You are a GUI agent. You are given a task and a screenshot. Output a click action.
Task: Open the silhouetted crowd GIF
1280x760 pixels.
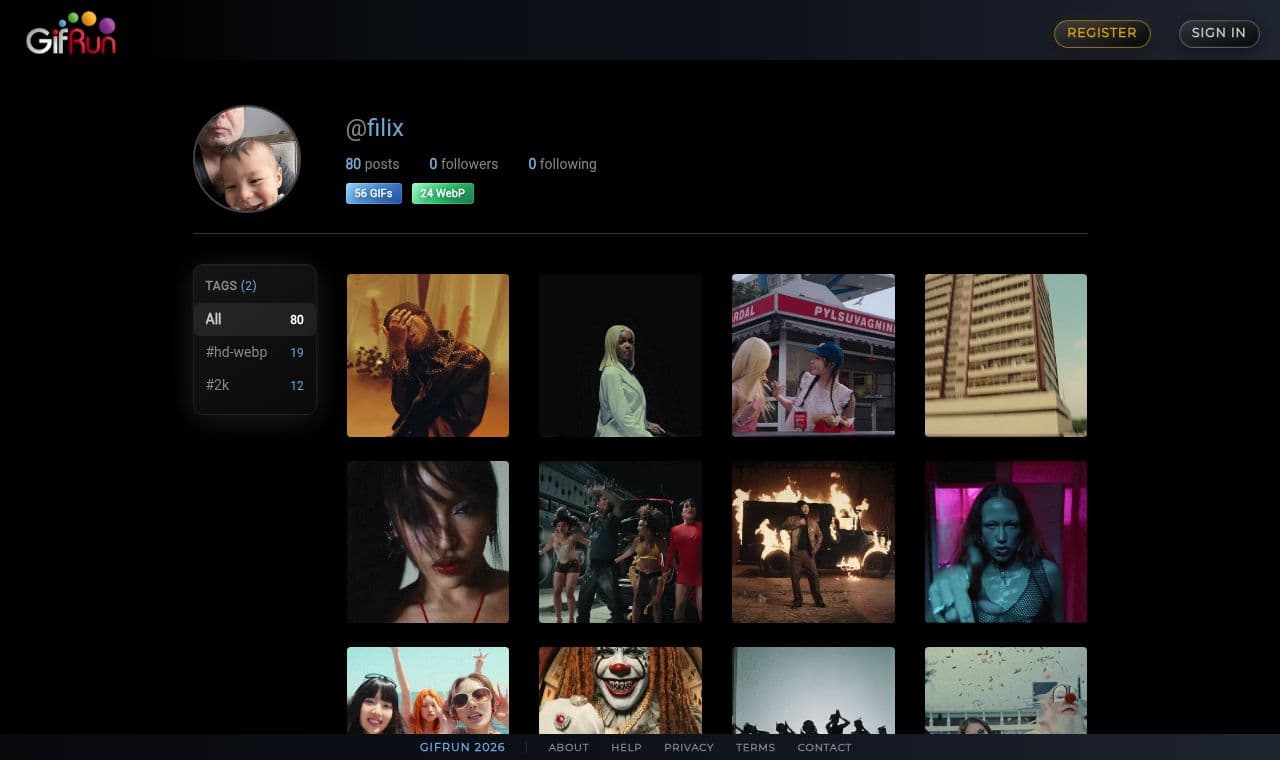point(813,690)
